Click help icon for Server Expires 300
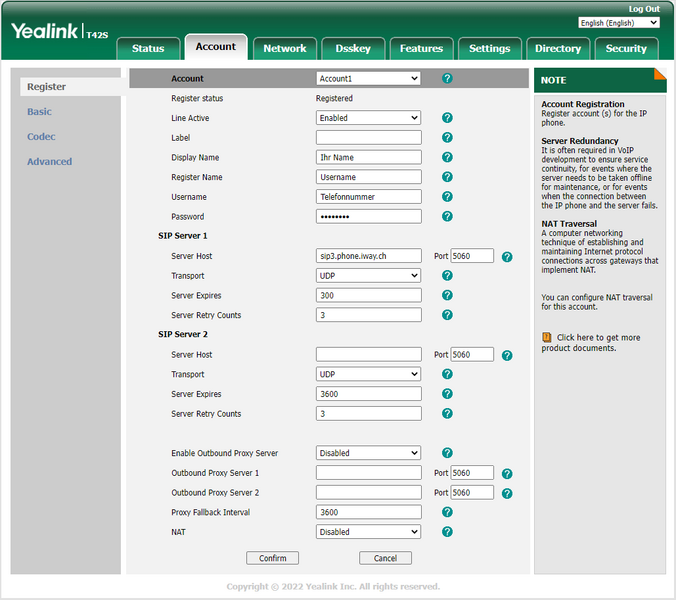Image resolution: width=676 pixels, height=600 pixels. tap(447, 295)
